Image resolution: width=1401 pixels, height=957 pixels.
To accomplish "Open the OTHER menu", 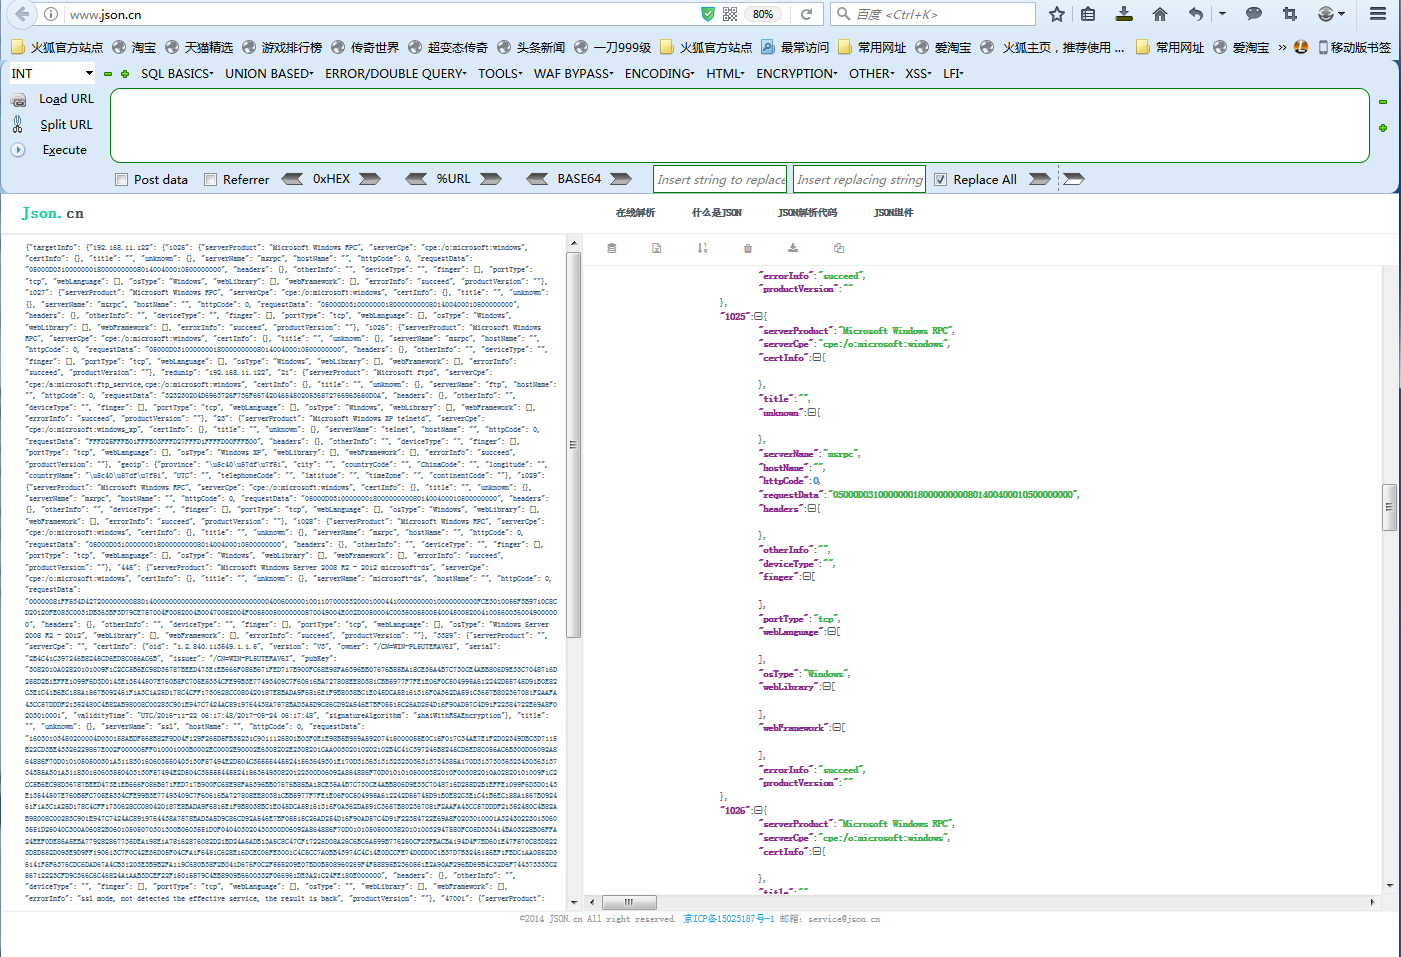I will click(x=872, y=73).
